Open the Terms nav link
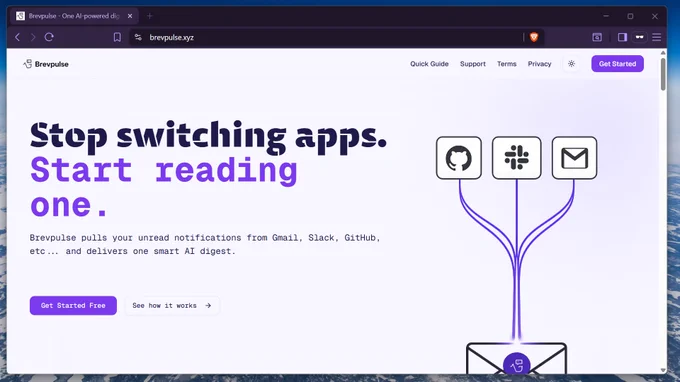Screen dimensions: 680x382 (x=507, y=64)
